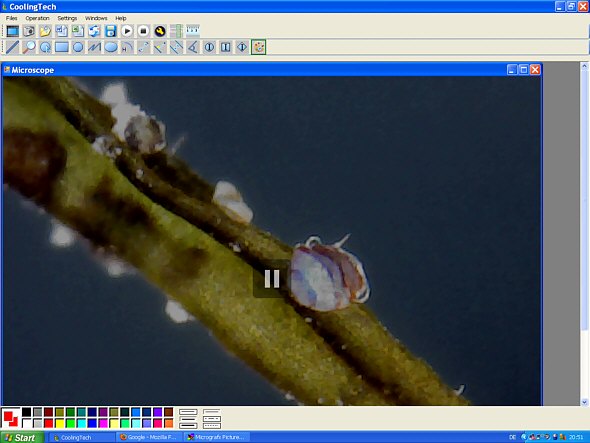Select the angle measurement tool

pos(193,47)
